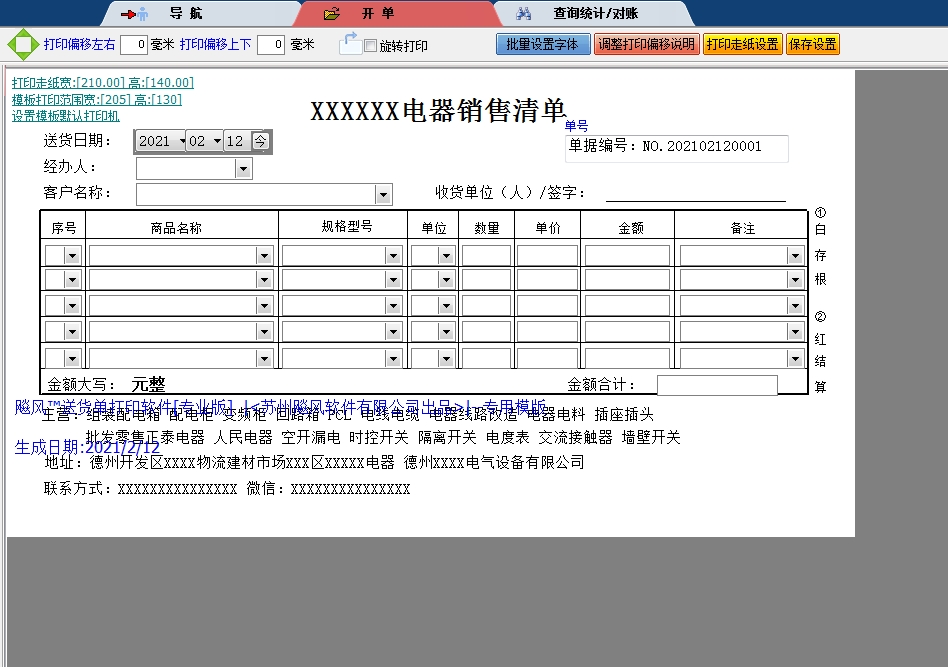Click the folder icon on the 开单 tab
Viewport: 948px width, 667px height.
point(331,13)
